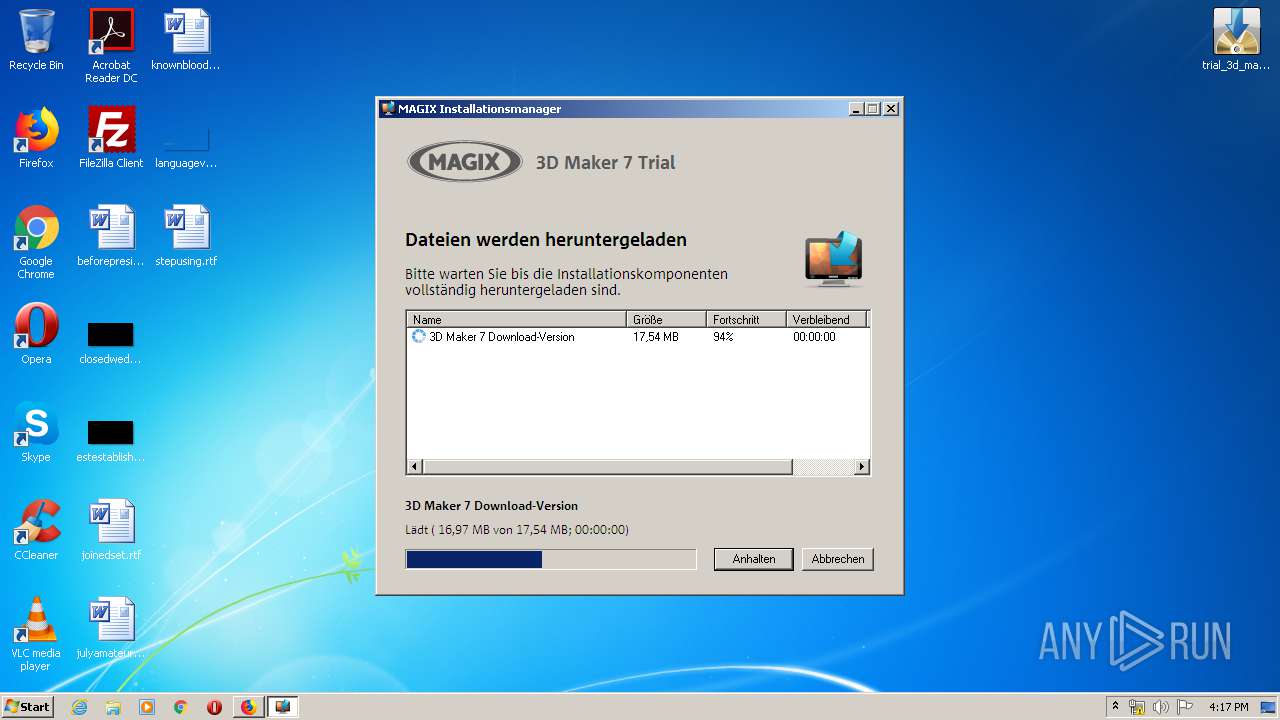Click the 94% progress cell

pyautogui.click(x=723, y=337)
